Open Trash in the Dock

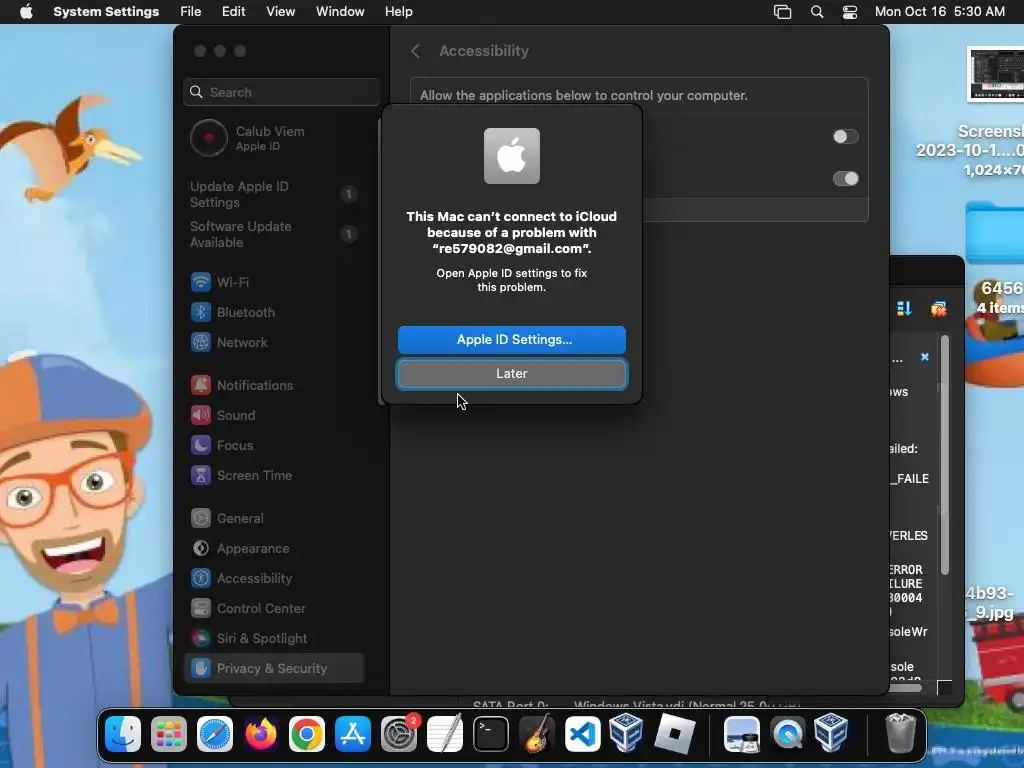pos(900,733)
